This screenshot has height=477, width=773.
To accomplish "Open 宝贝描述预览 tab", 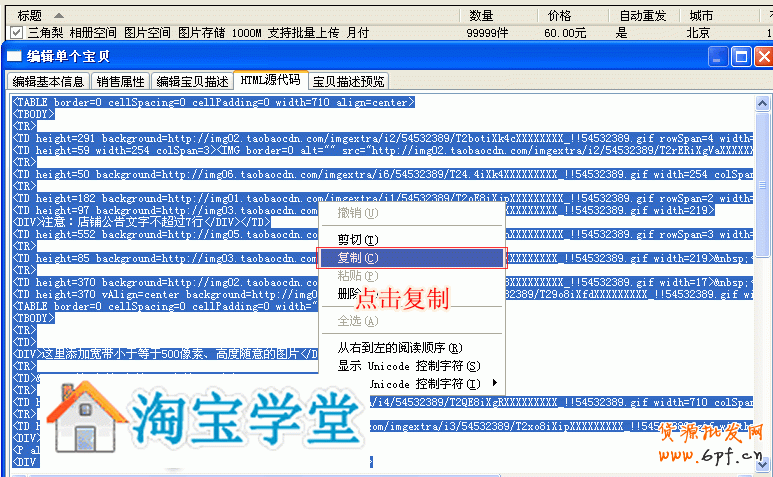I will 347,81.
